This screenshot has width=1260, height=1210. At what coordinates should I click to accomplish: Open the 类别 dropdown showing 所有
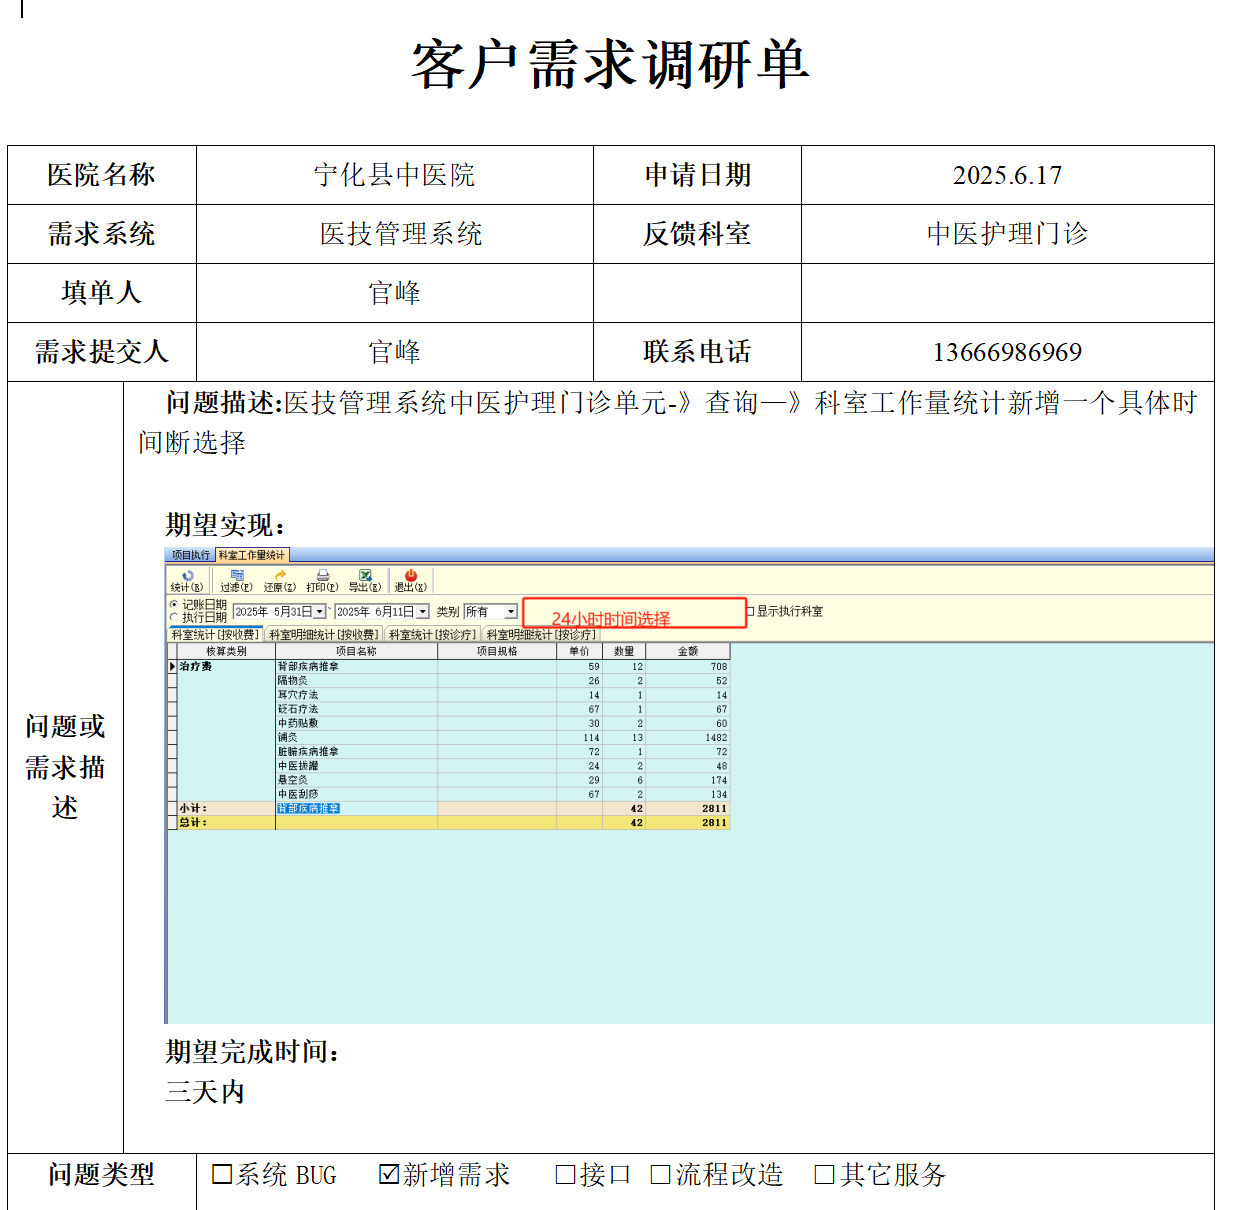[511, 612]
